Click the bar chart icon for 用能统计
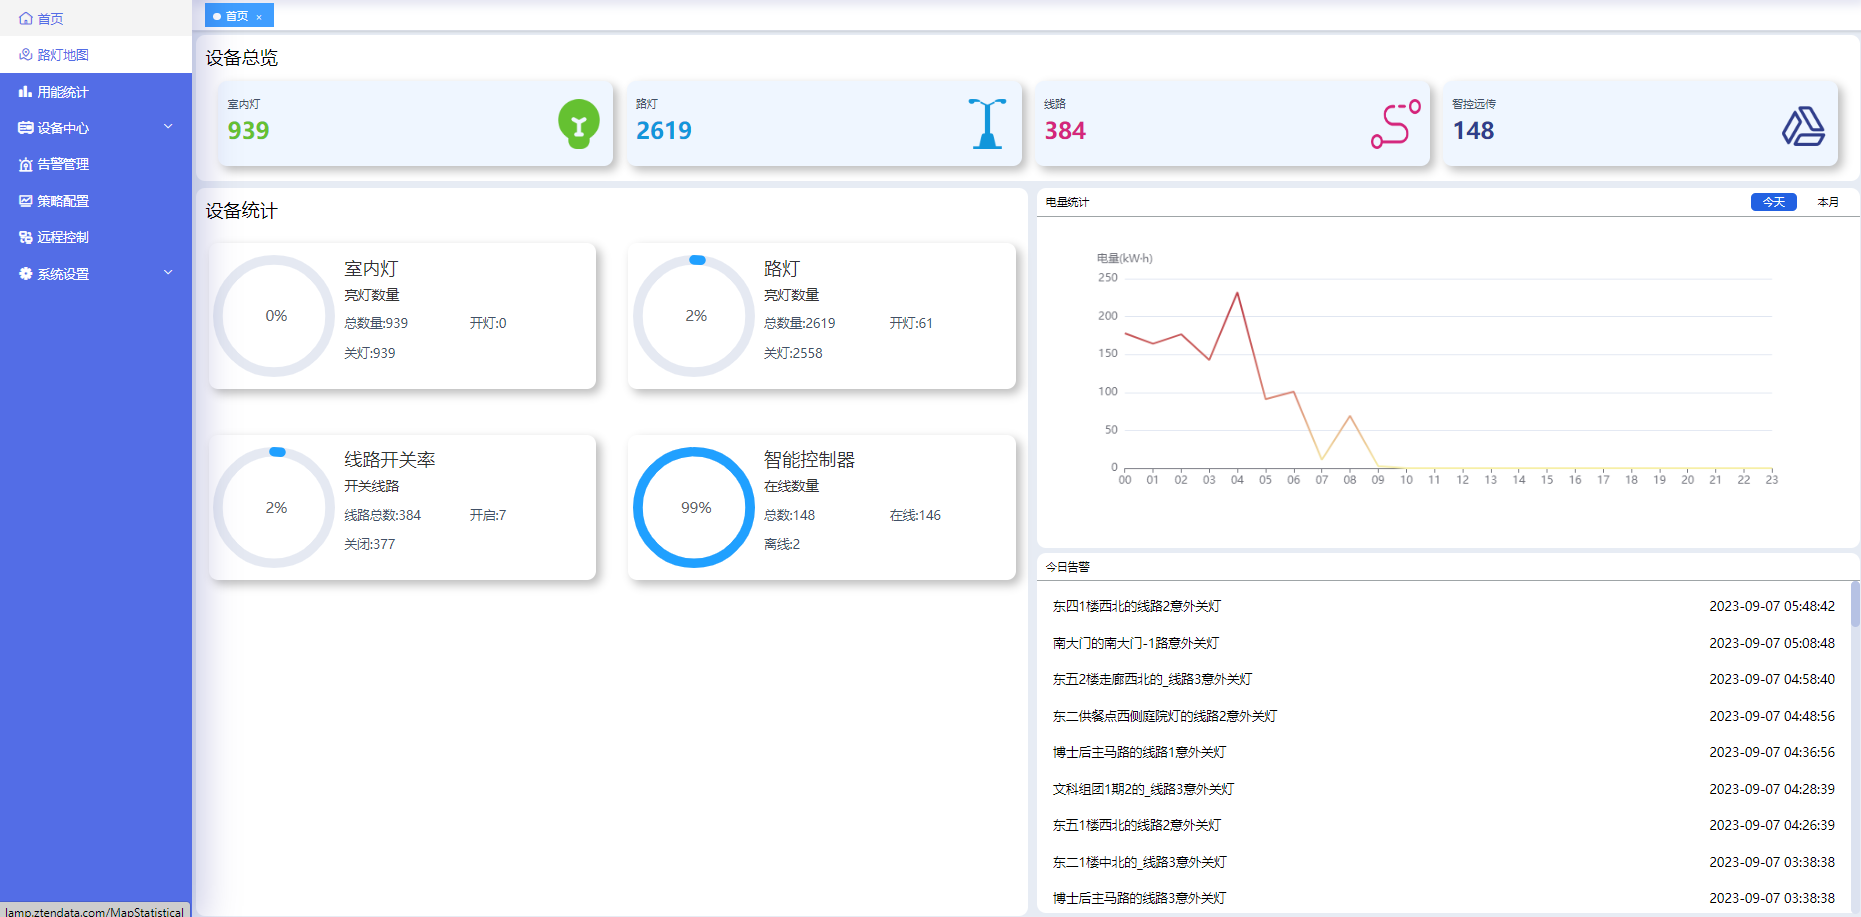The image size is (1861, 917). 26,92
